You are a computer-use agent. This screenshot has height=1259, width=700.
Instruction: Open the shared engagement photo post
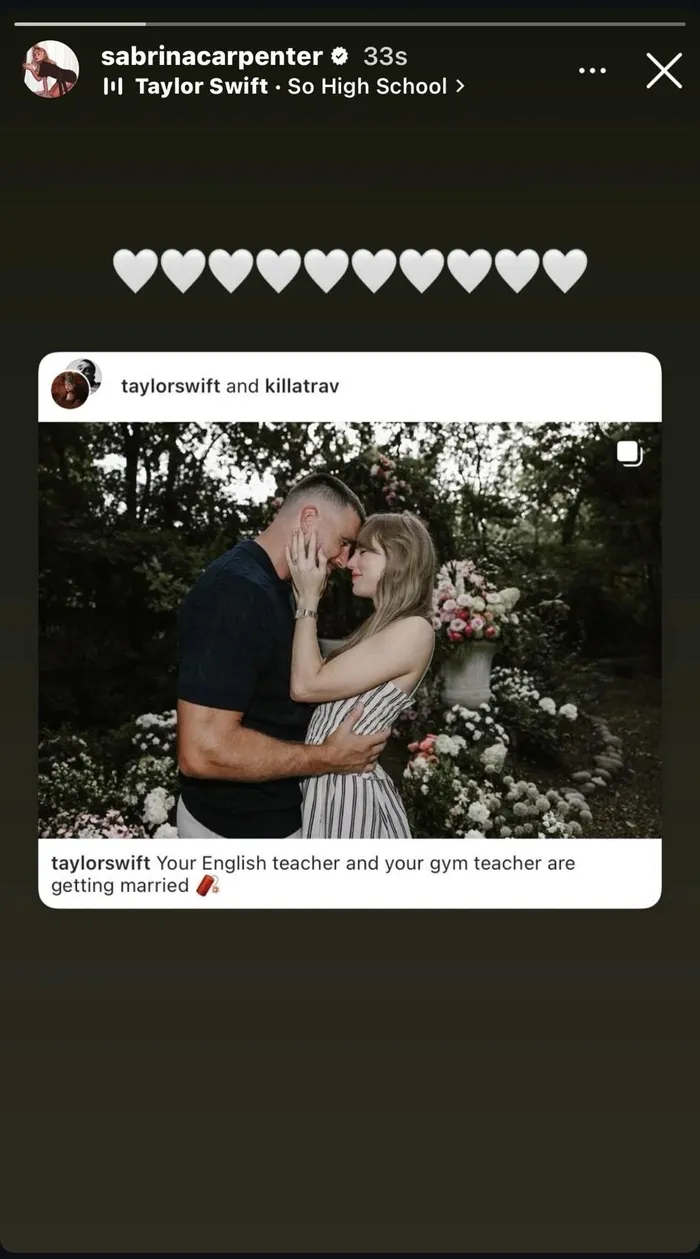(350, 630)
